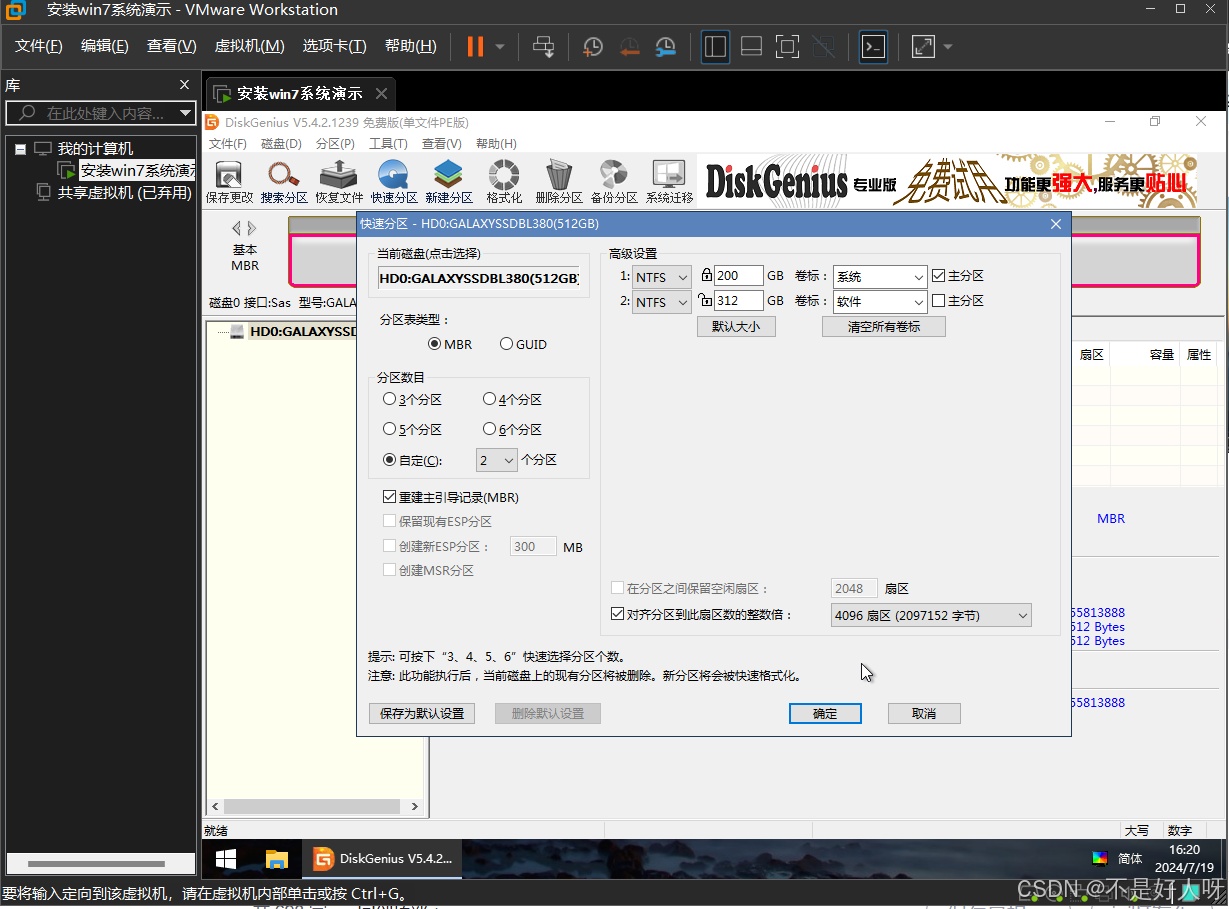The image size is (1229, 909).
Task: Open the 4096 扇区 alignment dropdown
Action: [930, 616]
